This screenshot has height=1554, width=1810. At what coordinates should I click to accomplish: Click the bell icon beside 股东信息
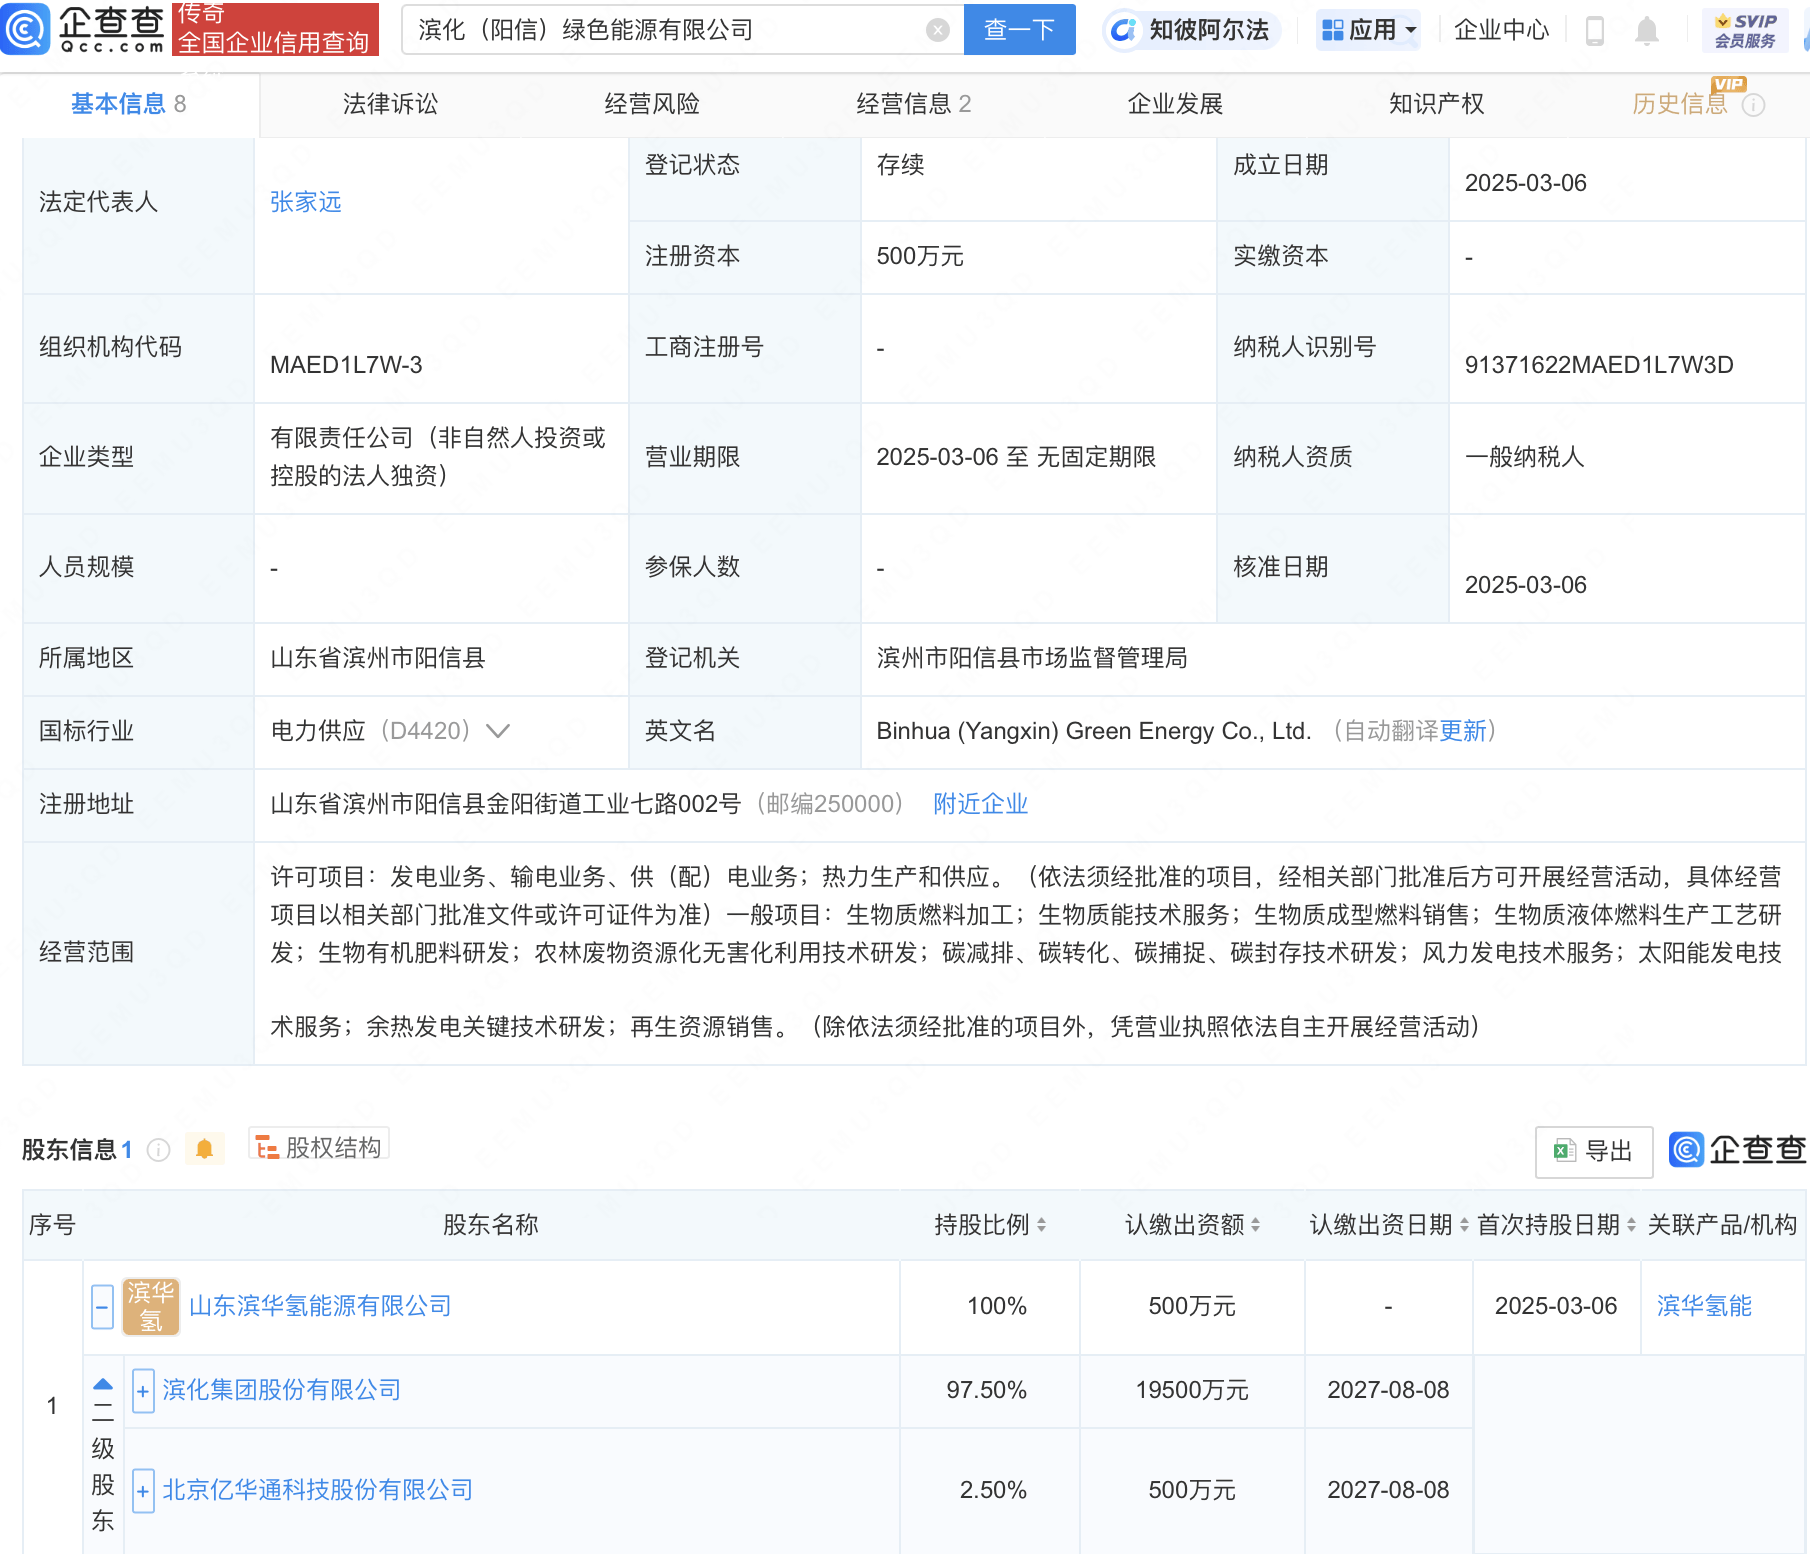coord(206,1149)
